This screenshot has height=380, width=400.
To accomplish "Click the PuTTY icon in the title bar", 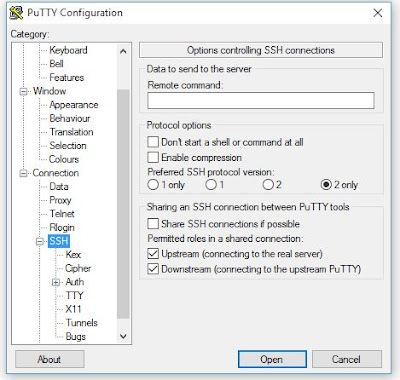I will 16,13.
